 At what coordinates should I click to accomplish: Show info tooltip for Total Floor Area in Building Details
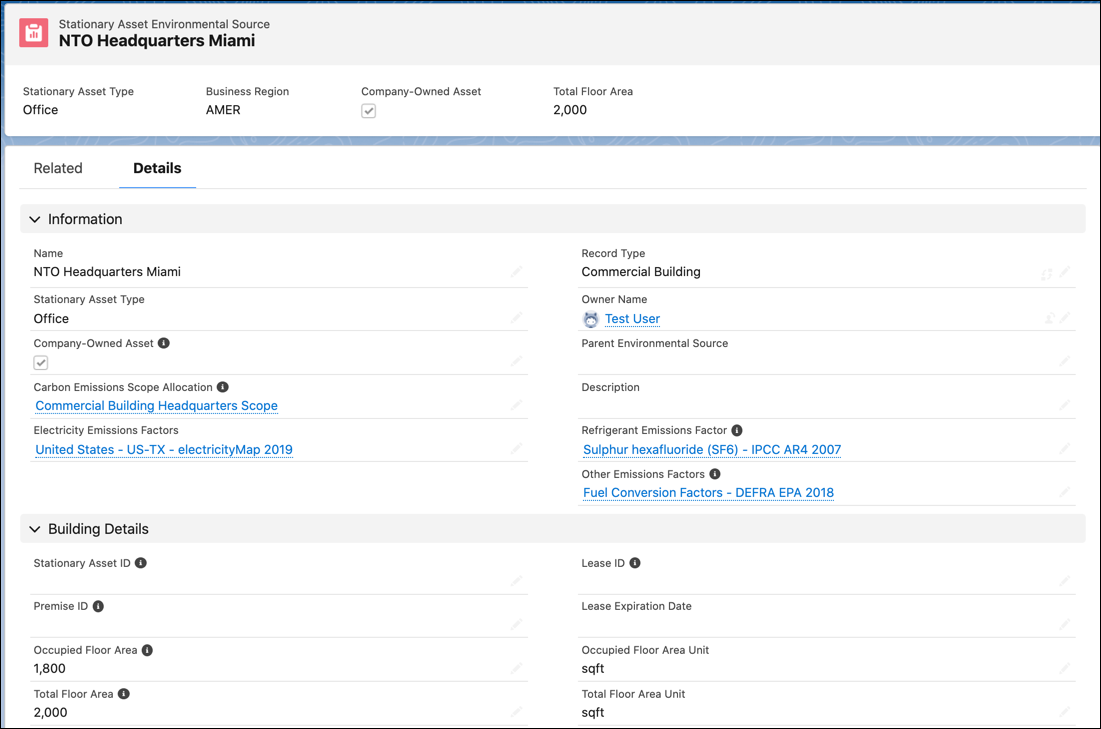click(x=124, y=694)
